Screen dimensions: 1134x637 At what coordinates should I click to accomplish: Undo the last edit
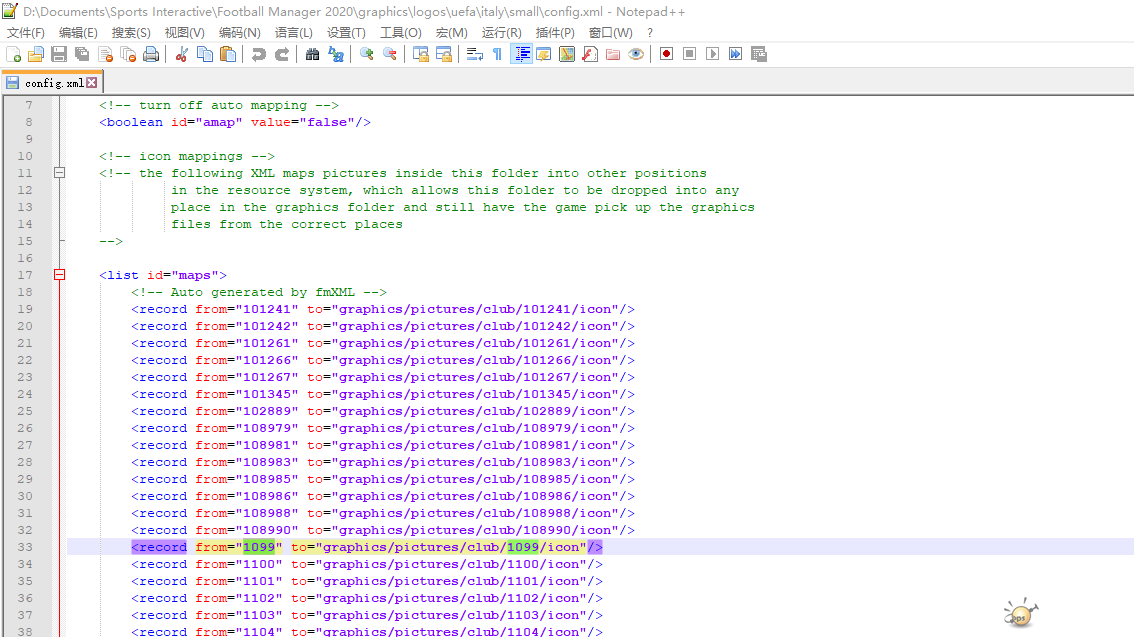click(x=258, y=54)
